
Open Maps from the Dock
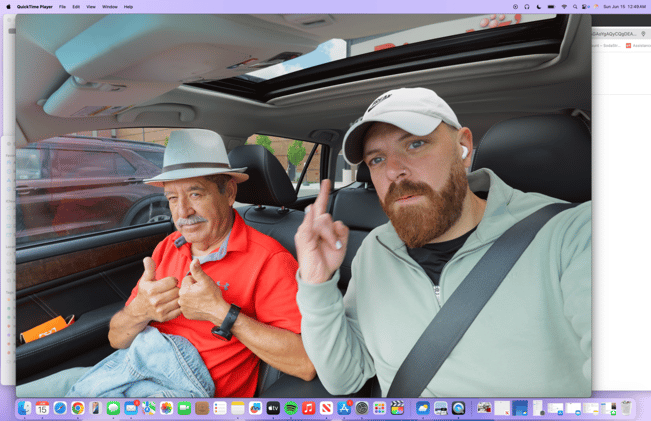[149, 408]
